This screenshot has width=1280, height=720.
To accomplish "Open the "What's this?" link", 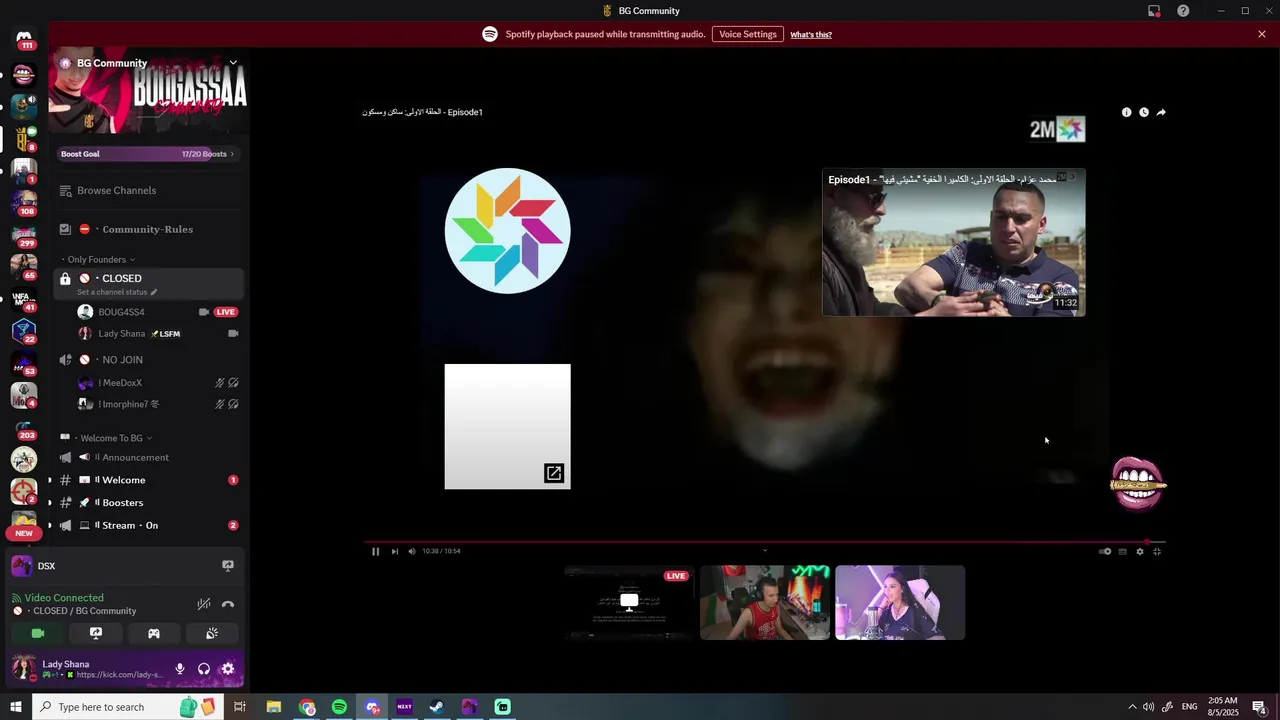I will tap(811, 34).
